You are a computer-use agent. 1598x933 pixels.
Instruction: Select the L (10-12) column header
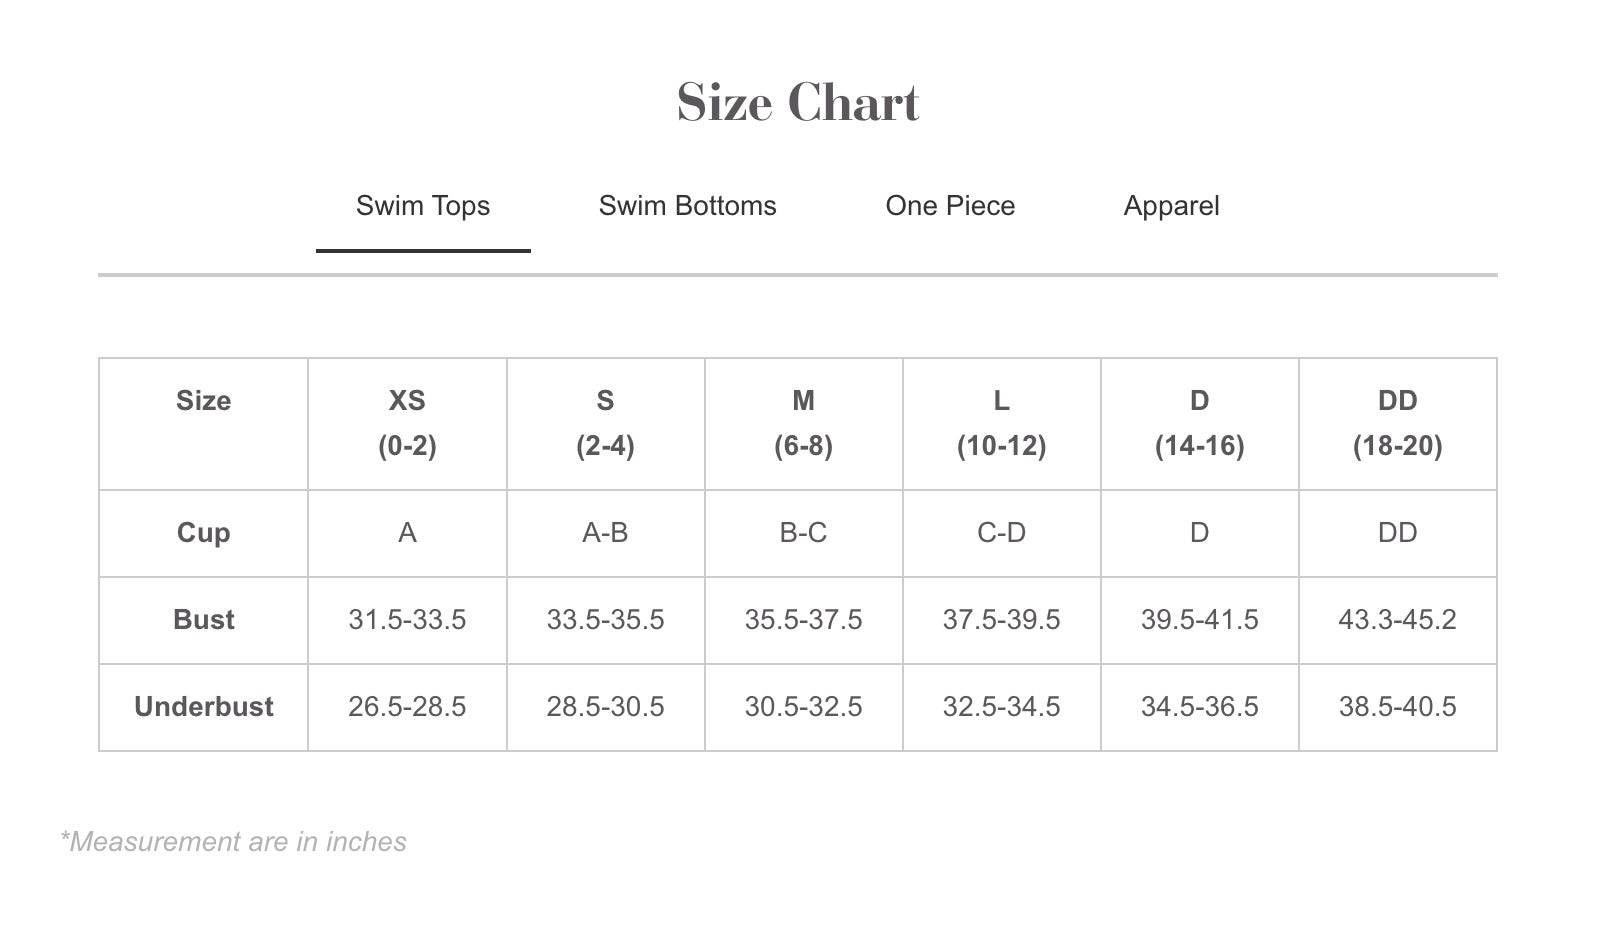tap(1001, 423)
